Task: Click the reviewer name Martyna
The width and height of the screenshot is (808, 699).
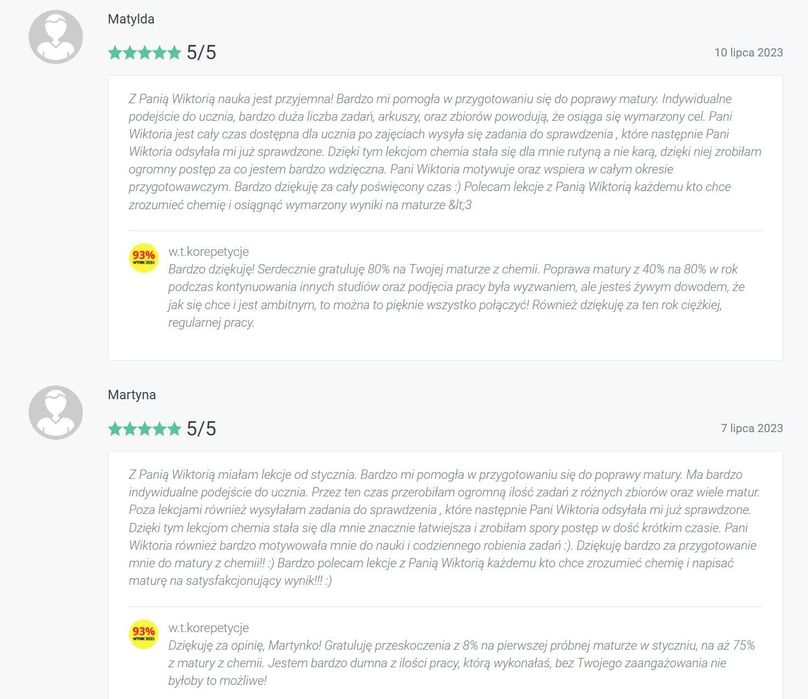Action: 131,395
